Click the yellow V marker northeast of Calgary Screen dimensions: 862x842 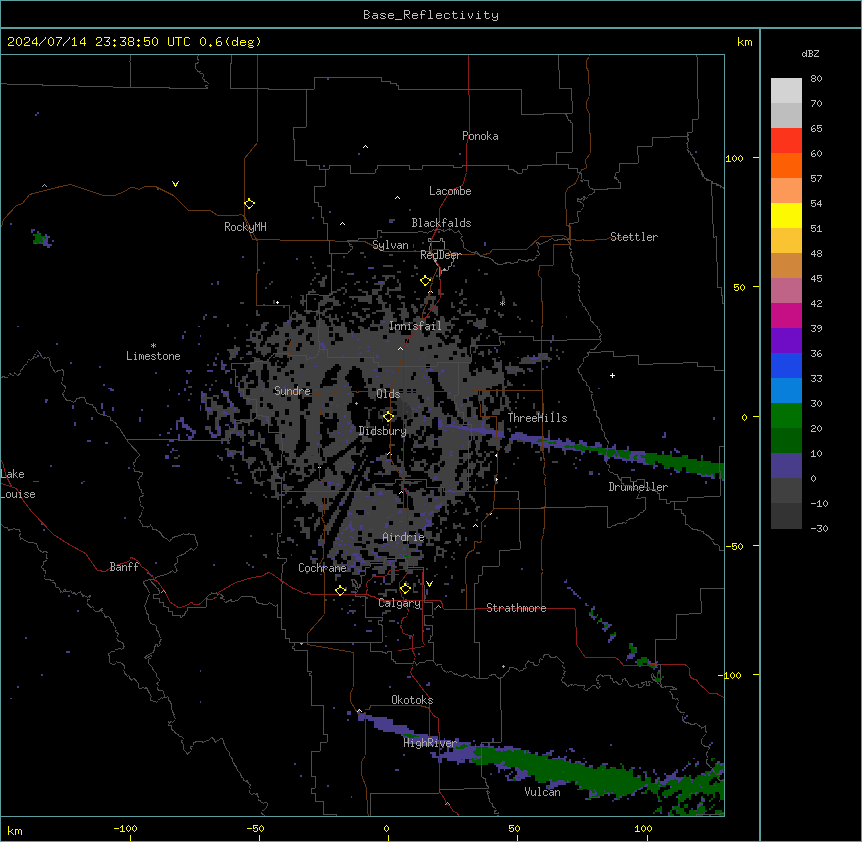point(429,584)
